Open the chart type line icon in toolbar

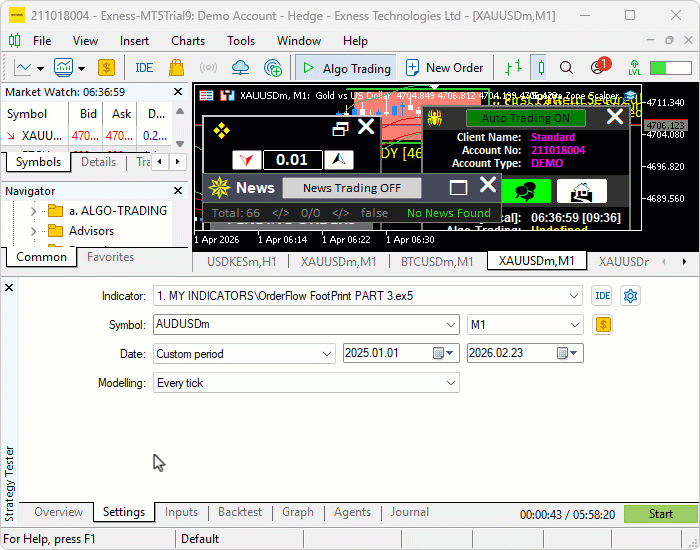[x=23, y=68]
